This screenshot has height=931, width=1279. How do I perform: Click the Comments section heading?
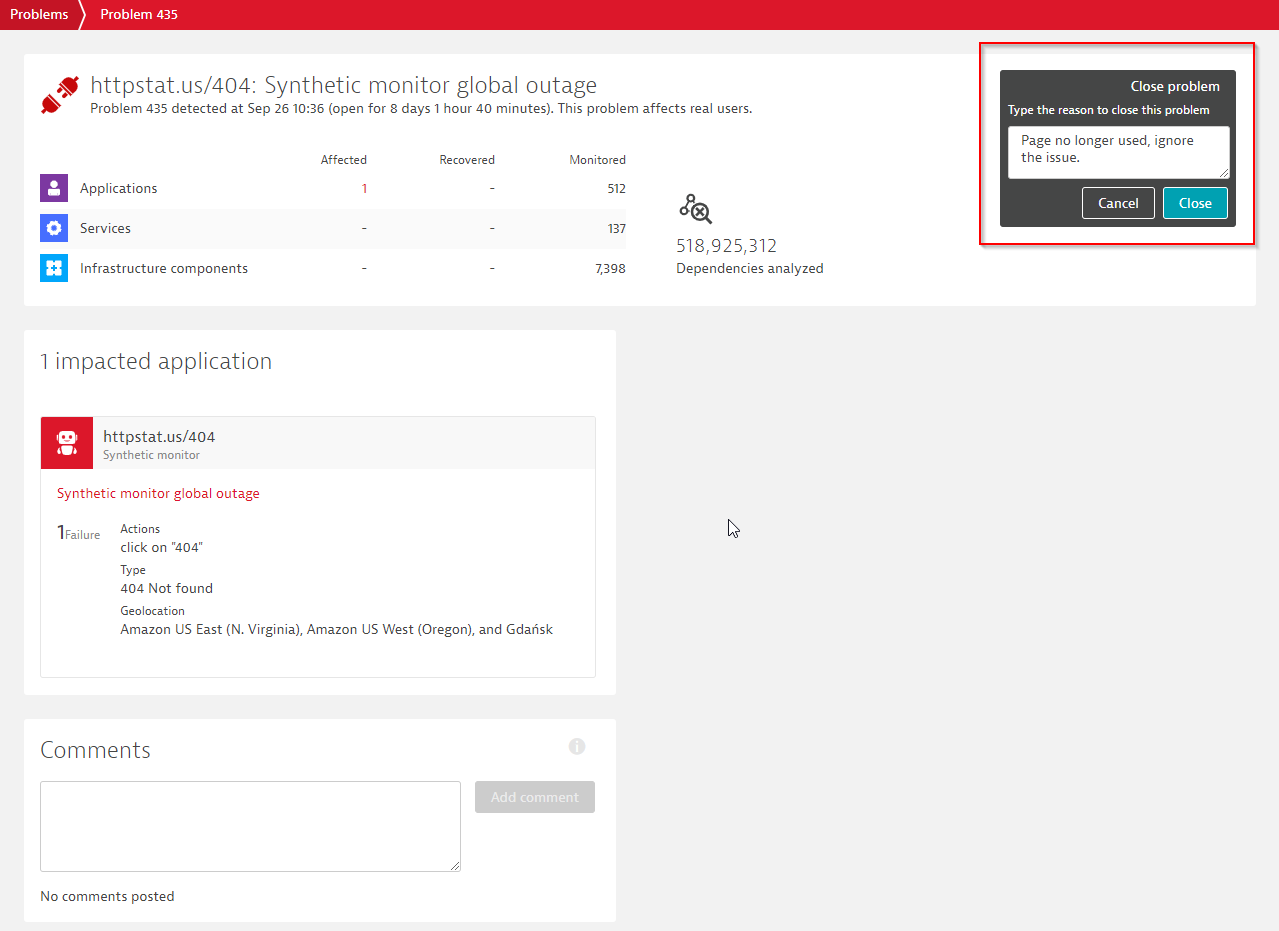click(x=95, y=750)
